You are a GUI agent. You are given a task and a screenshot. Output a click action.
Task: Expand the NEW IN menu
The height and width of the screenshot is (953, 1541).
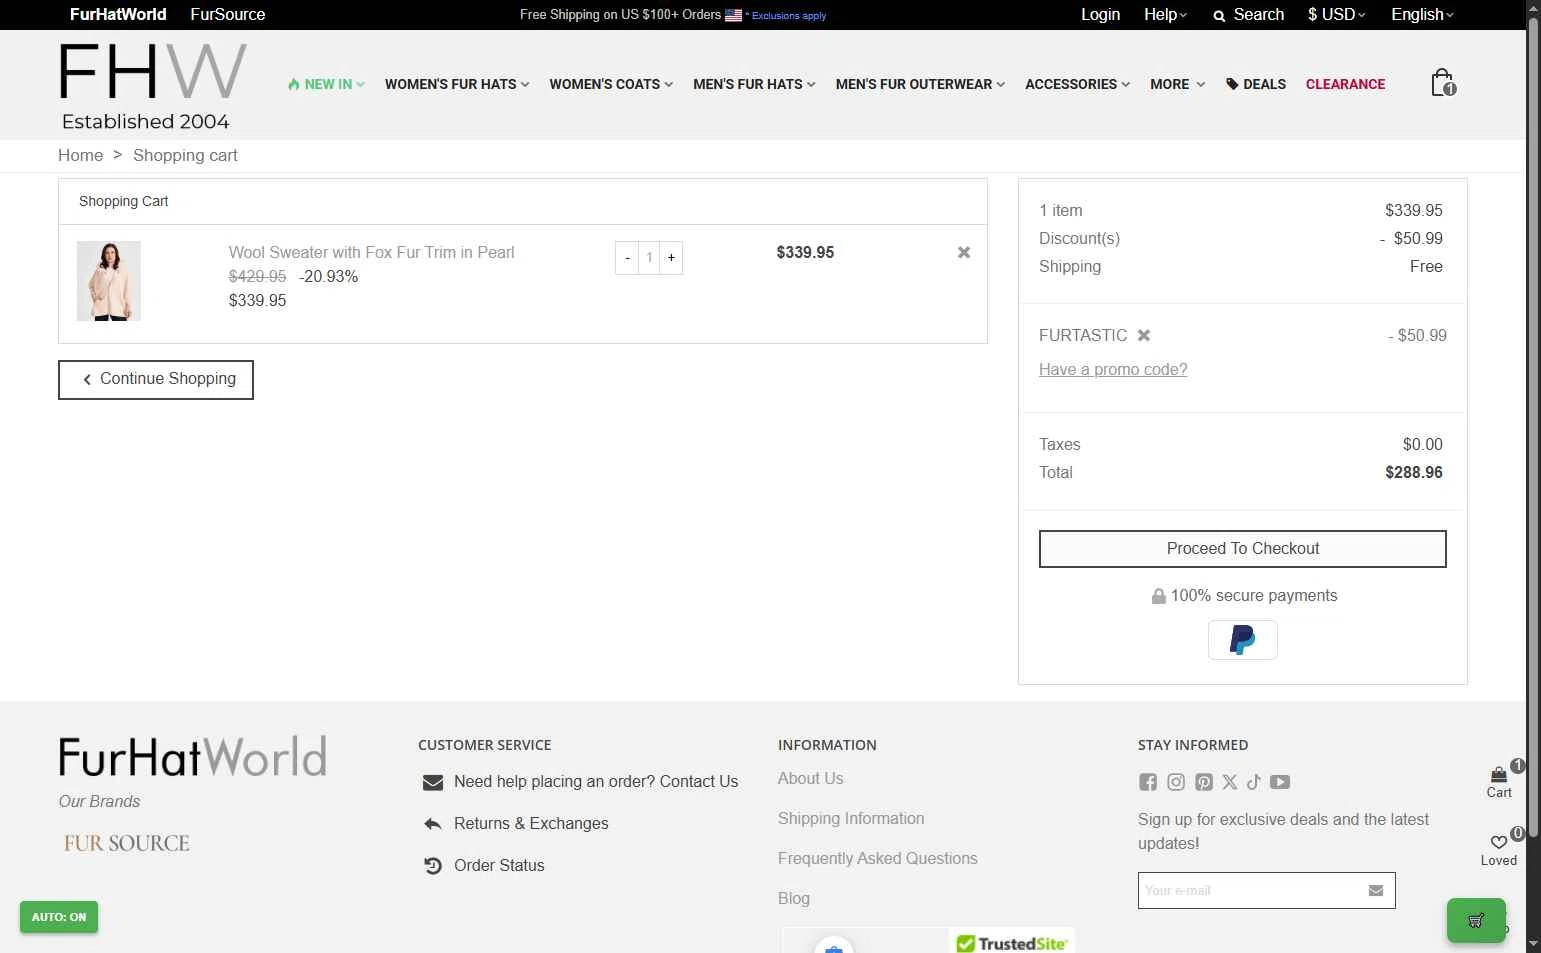tap(326, 84)
